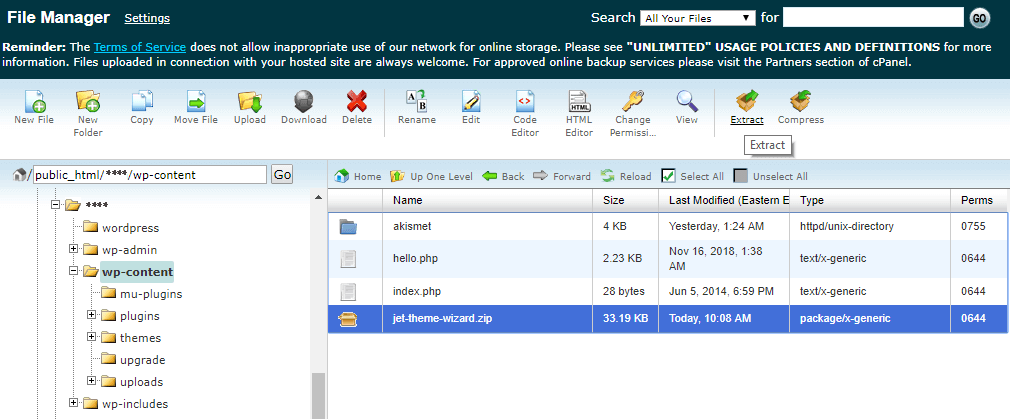Select the Rename tool
The height and width of the screenshot is (419, 1010).
coord(417,102)
